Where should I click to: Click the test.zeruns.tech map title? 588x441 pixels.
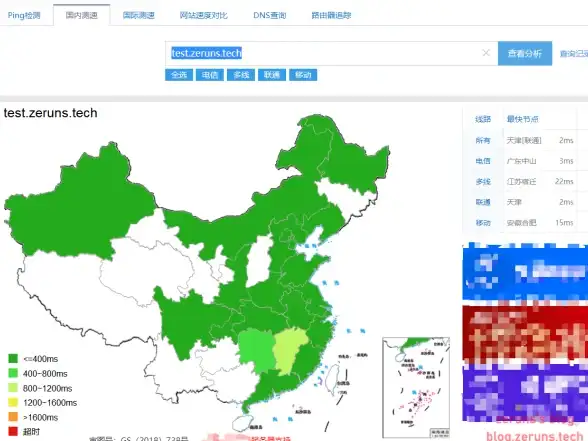(x=51, y=113)
